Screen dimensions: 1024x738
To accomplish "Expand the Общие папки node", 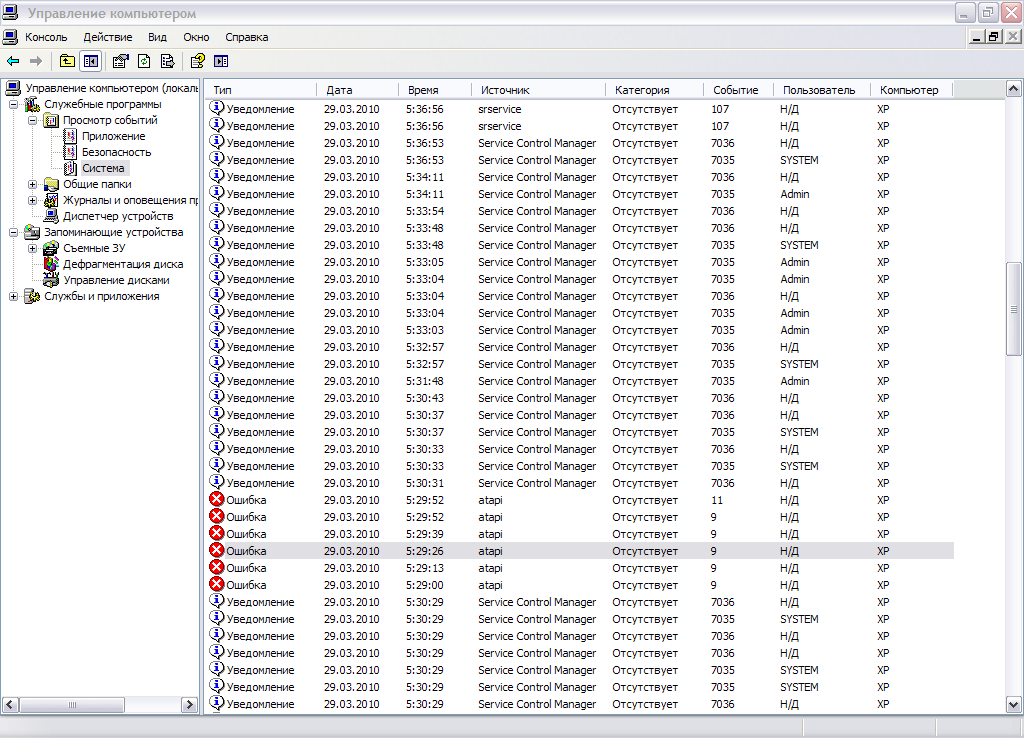I will click(33, 184).
